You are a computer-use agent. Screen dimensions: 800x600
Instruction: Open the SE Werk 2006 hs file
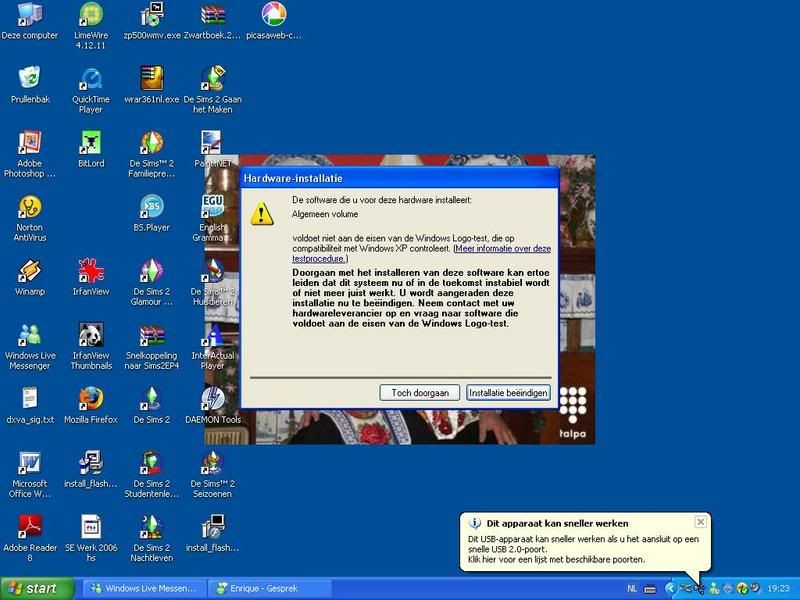(x=91, y=539)
